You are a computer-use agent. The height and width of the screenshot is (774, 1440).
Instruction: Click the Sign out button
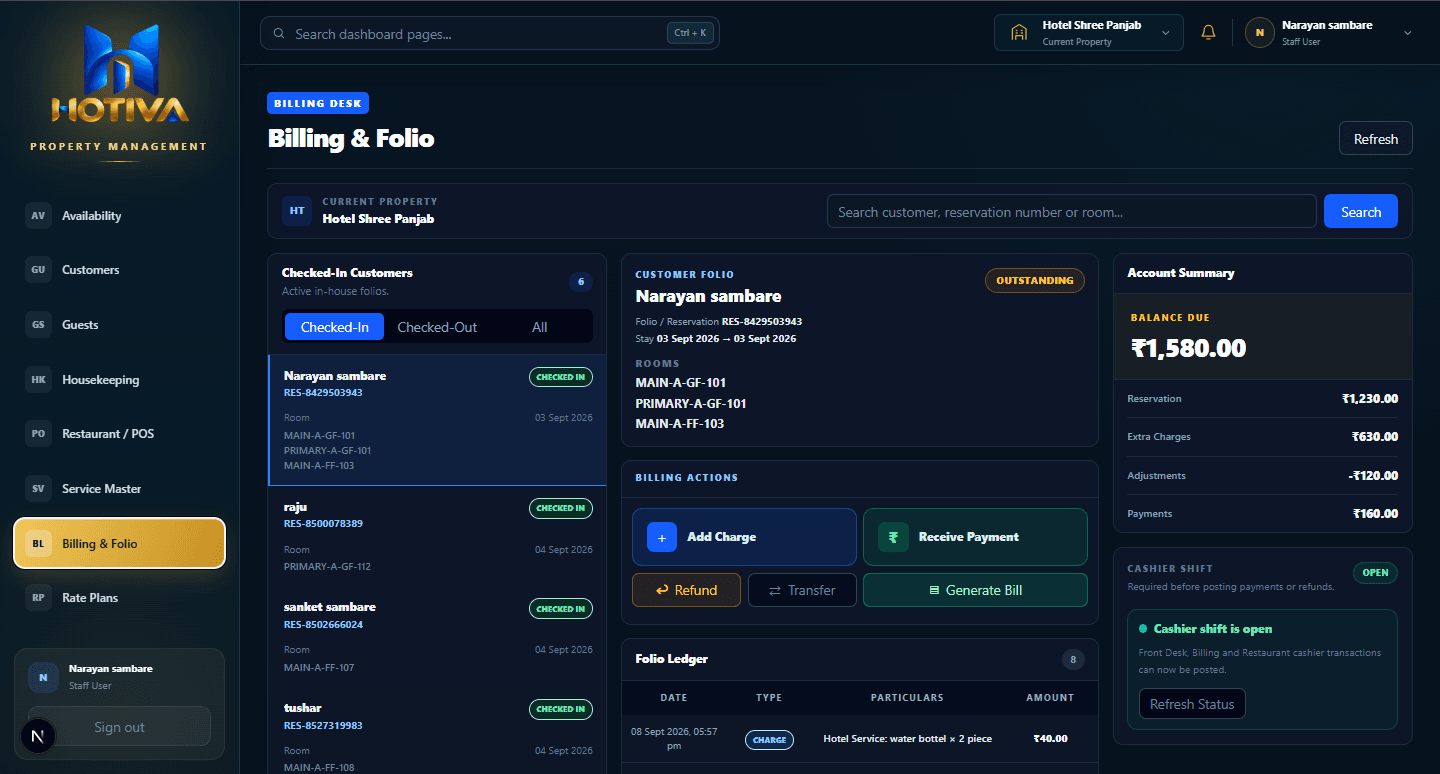[x=120, y=727]
